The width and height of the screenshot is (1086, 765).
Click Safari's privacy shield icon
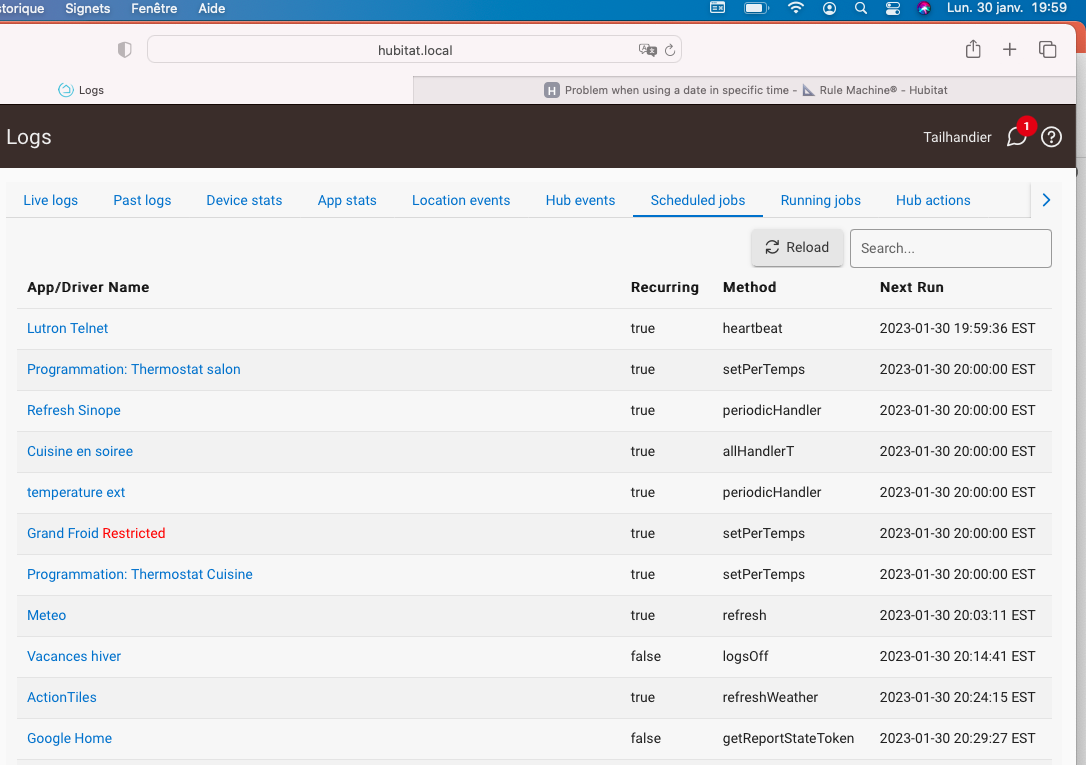point(125,50)
